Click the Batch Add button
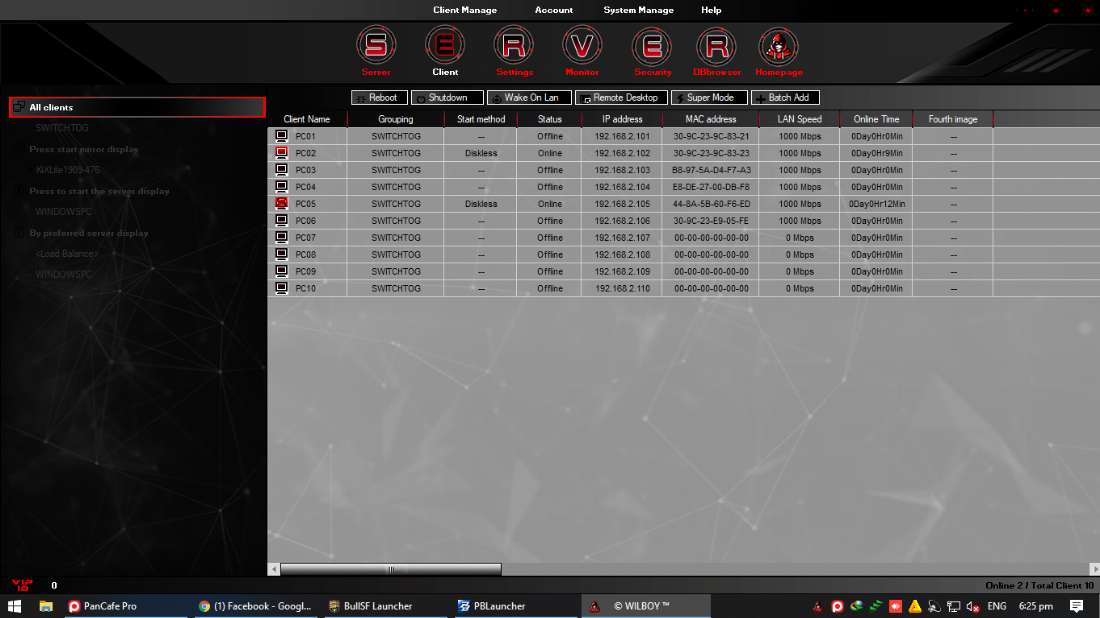Screen dimensions: 1100x618 [785, 98]
